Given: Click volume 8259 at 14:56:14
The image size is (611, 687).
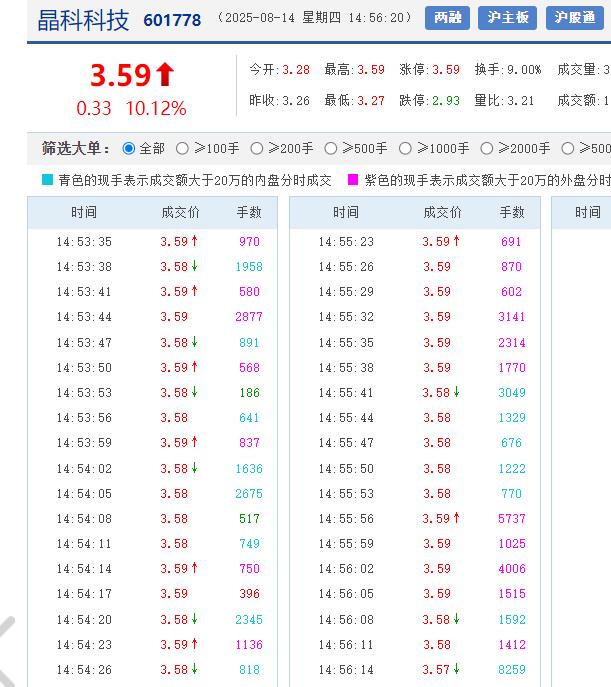Looking at the screenshot, I should click(x=512, y=670).
